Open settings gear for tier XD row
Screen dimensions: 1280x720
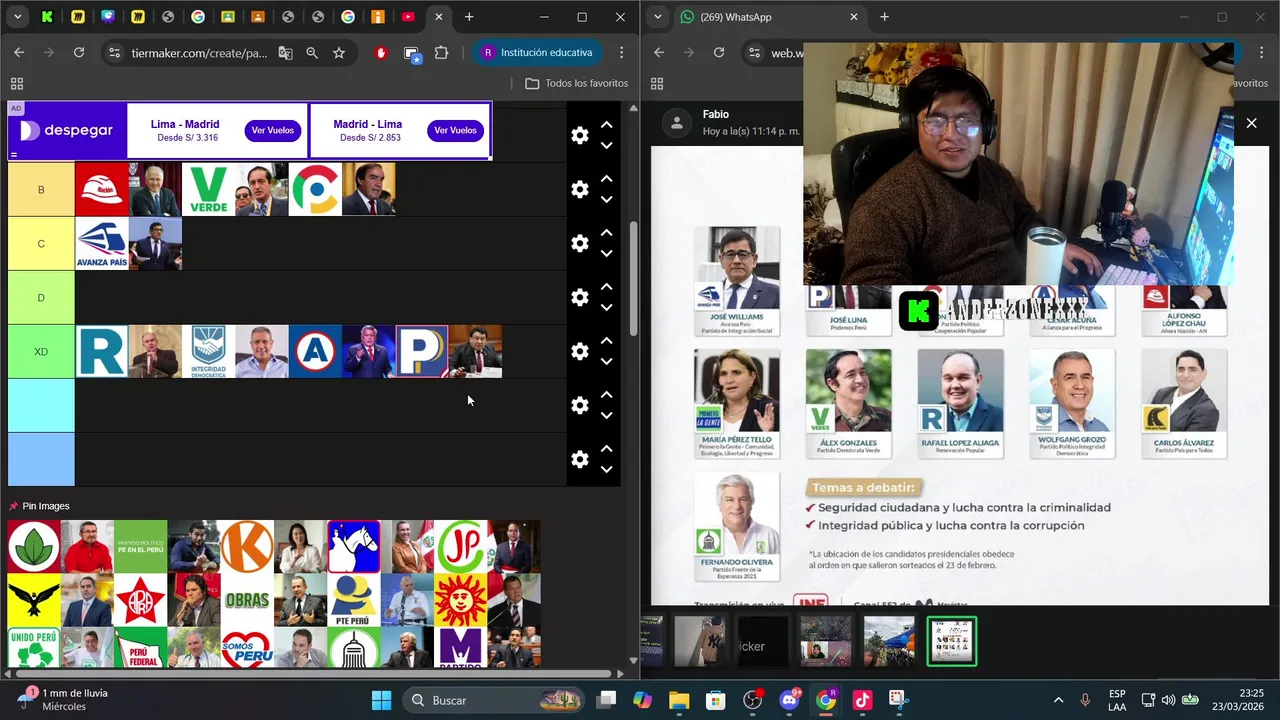click(x=580, y=351)
